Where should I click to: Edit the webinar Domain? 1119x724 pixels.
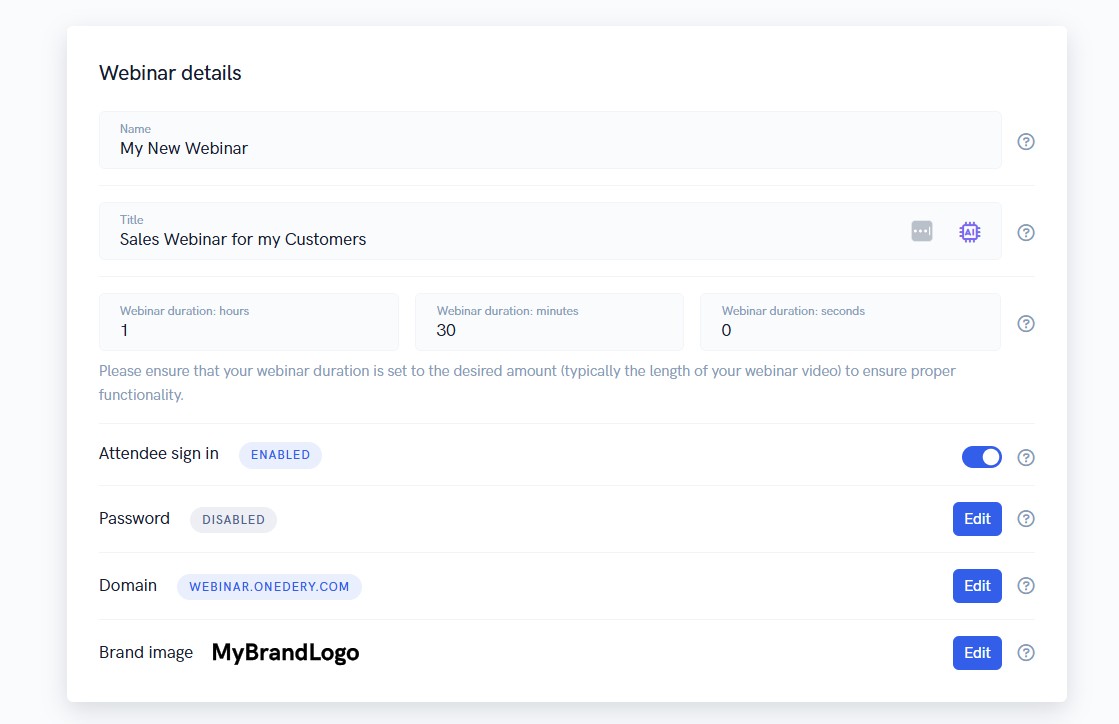point(976,586)
